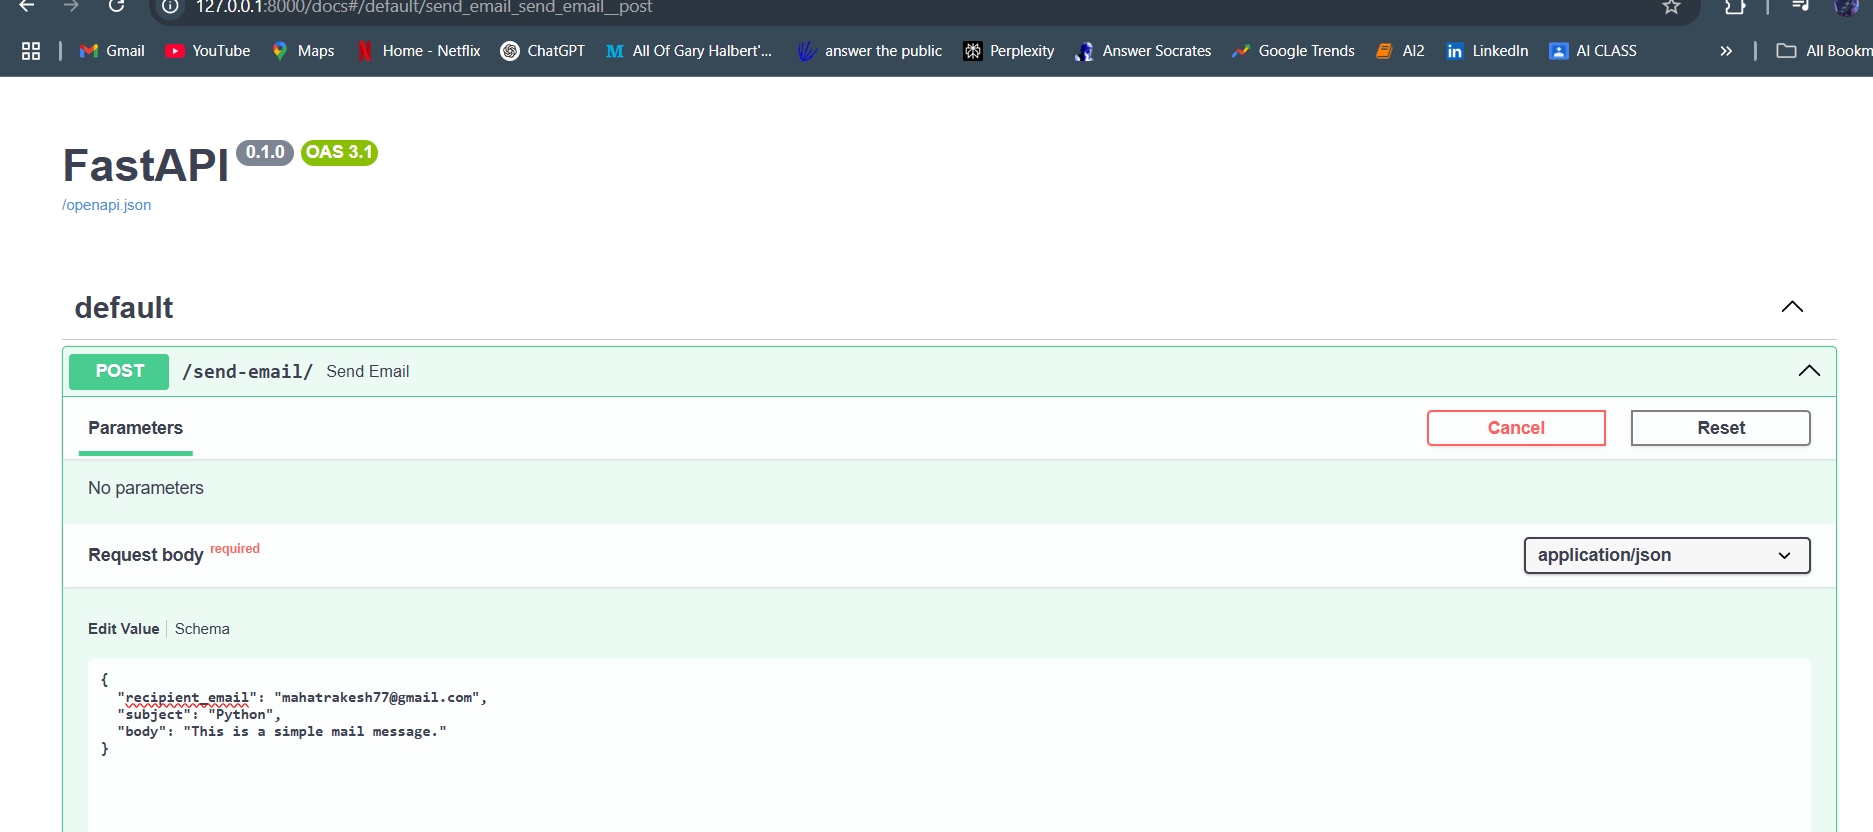Open the Maps bookmark
Screen dimensions: 1873x832
coord(303,51)
